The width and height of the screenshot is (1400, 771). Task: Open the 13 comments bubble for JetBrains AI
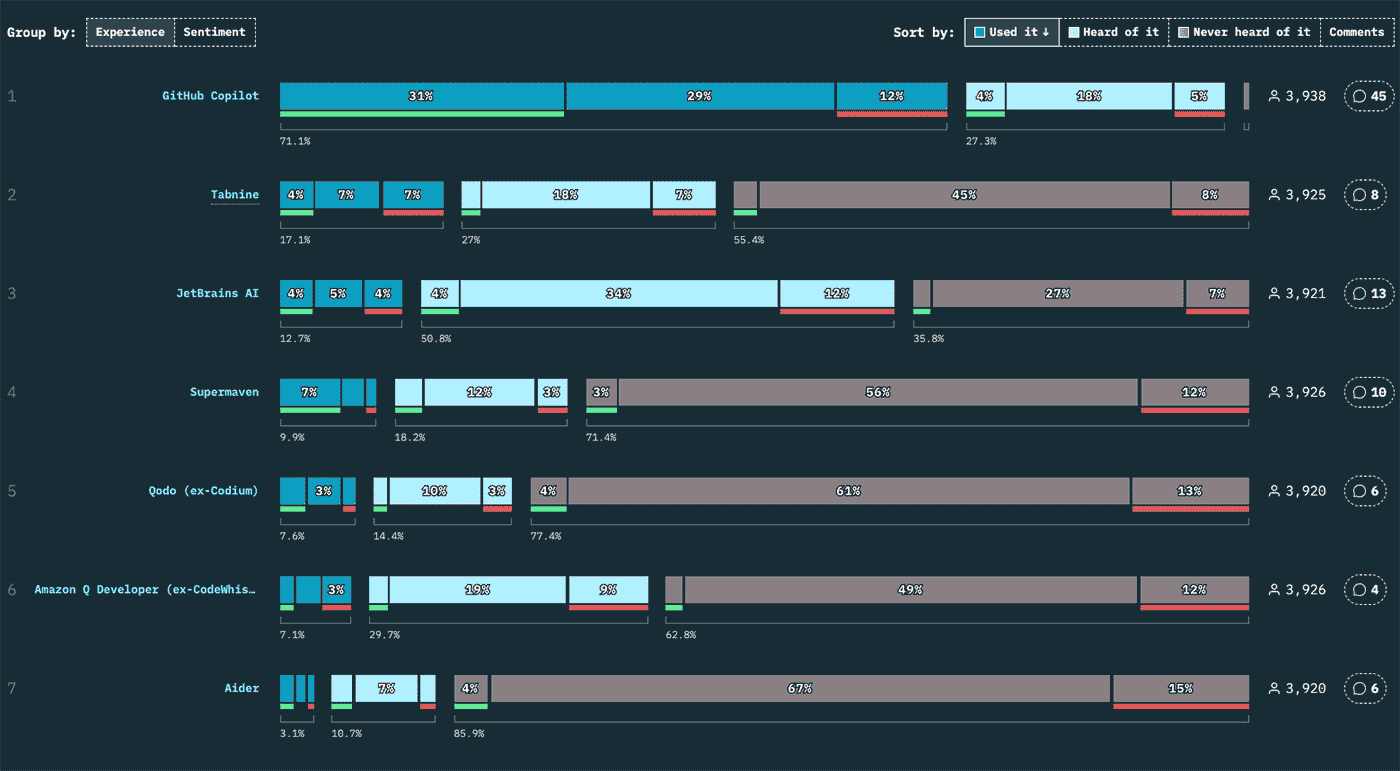[1370, 294]
